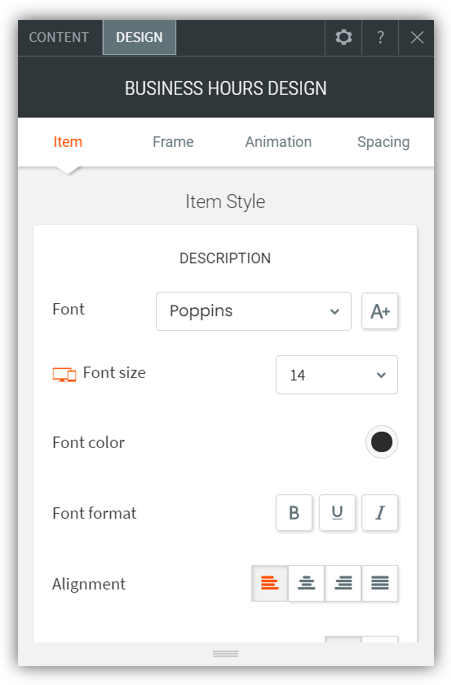Select right text alignment
This screenshot has width=451, height=685.
pyautogui.click(x=343, y=583)
